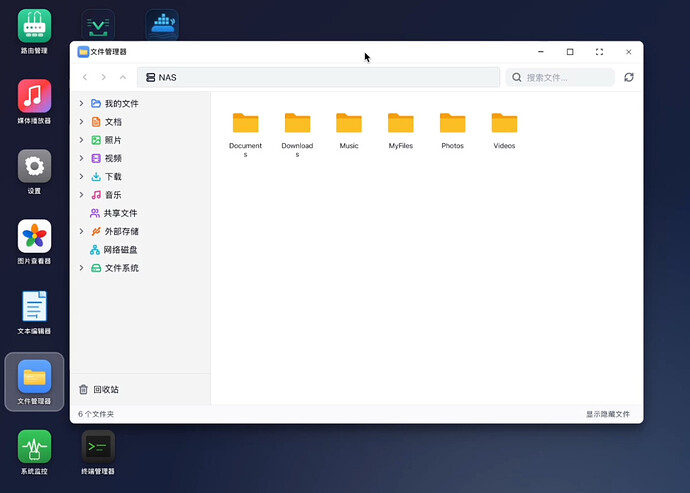Open the Videos folder
This screenshot has height=493, width=690.
[504, 124]
